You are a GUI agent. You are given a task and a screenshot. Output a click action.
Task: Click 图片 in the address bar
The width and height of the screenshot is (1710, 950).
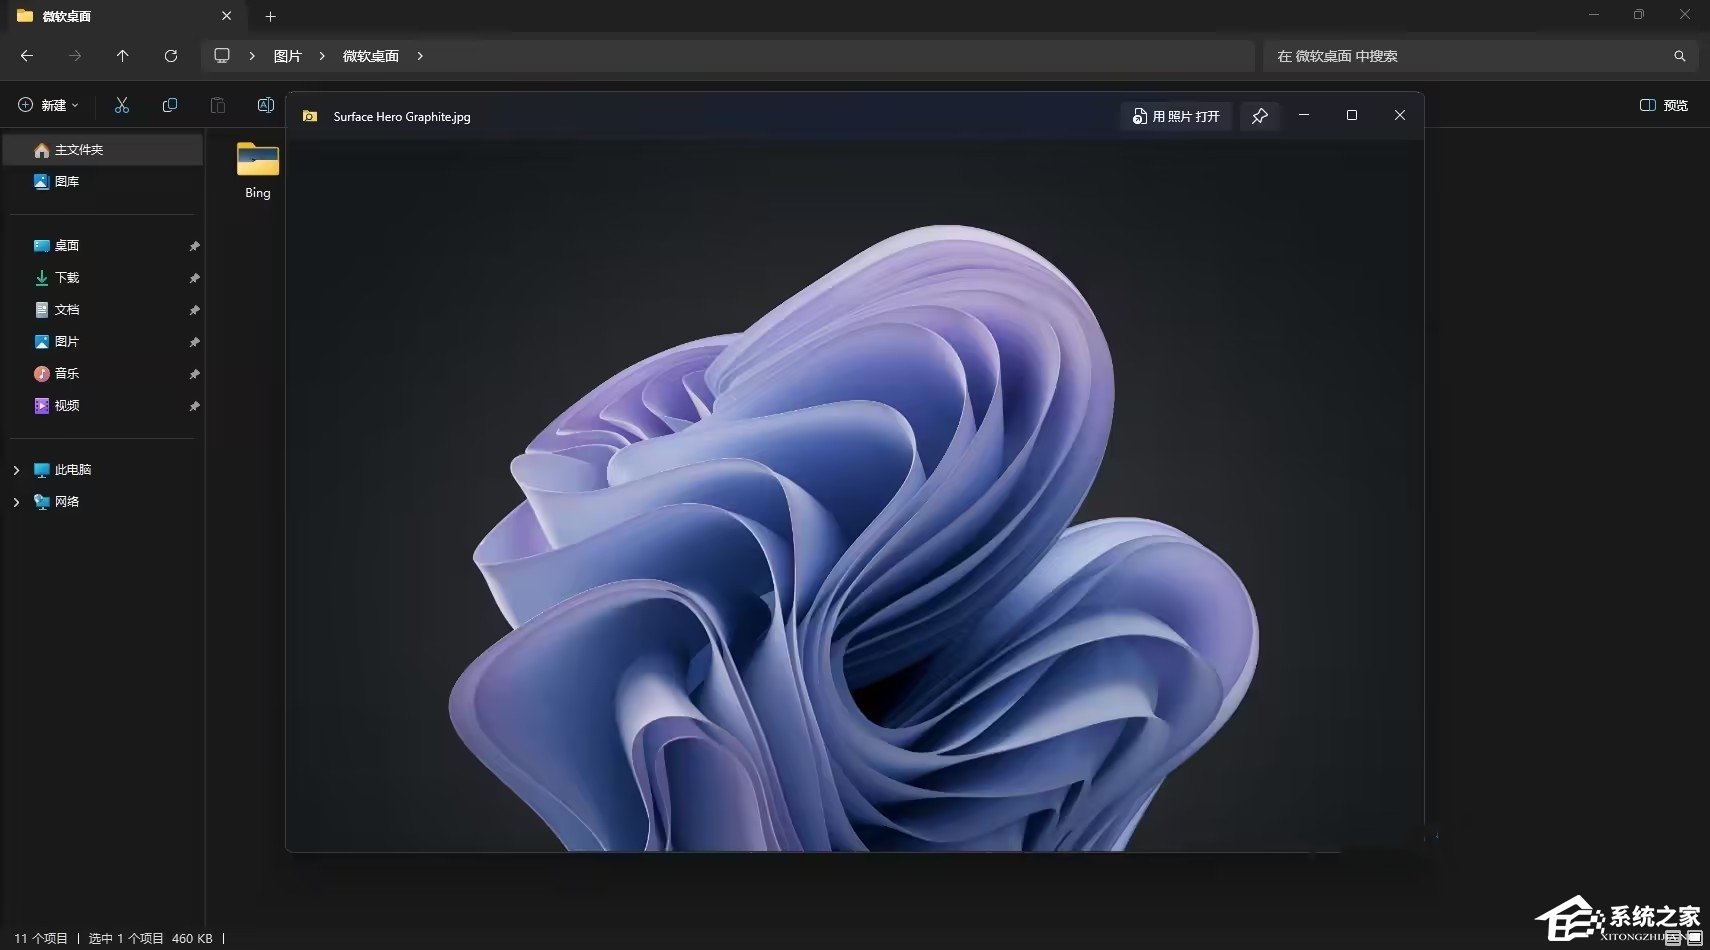288,56
